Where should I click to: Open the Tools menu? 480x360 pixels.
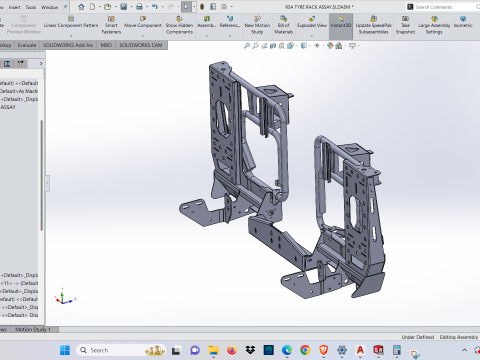pyautogui.click(x=31, y=7)
